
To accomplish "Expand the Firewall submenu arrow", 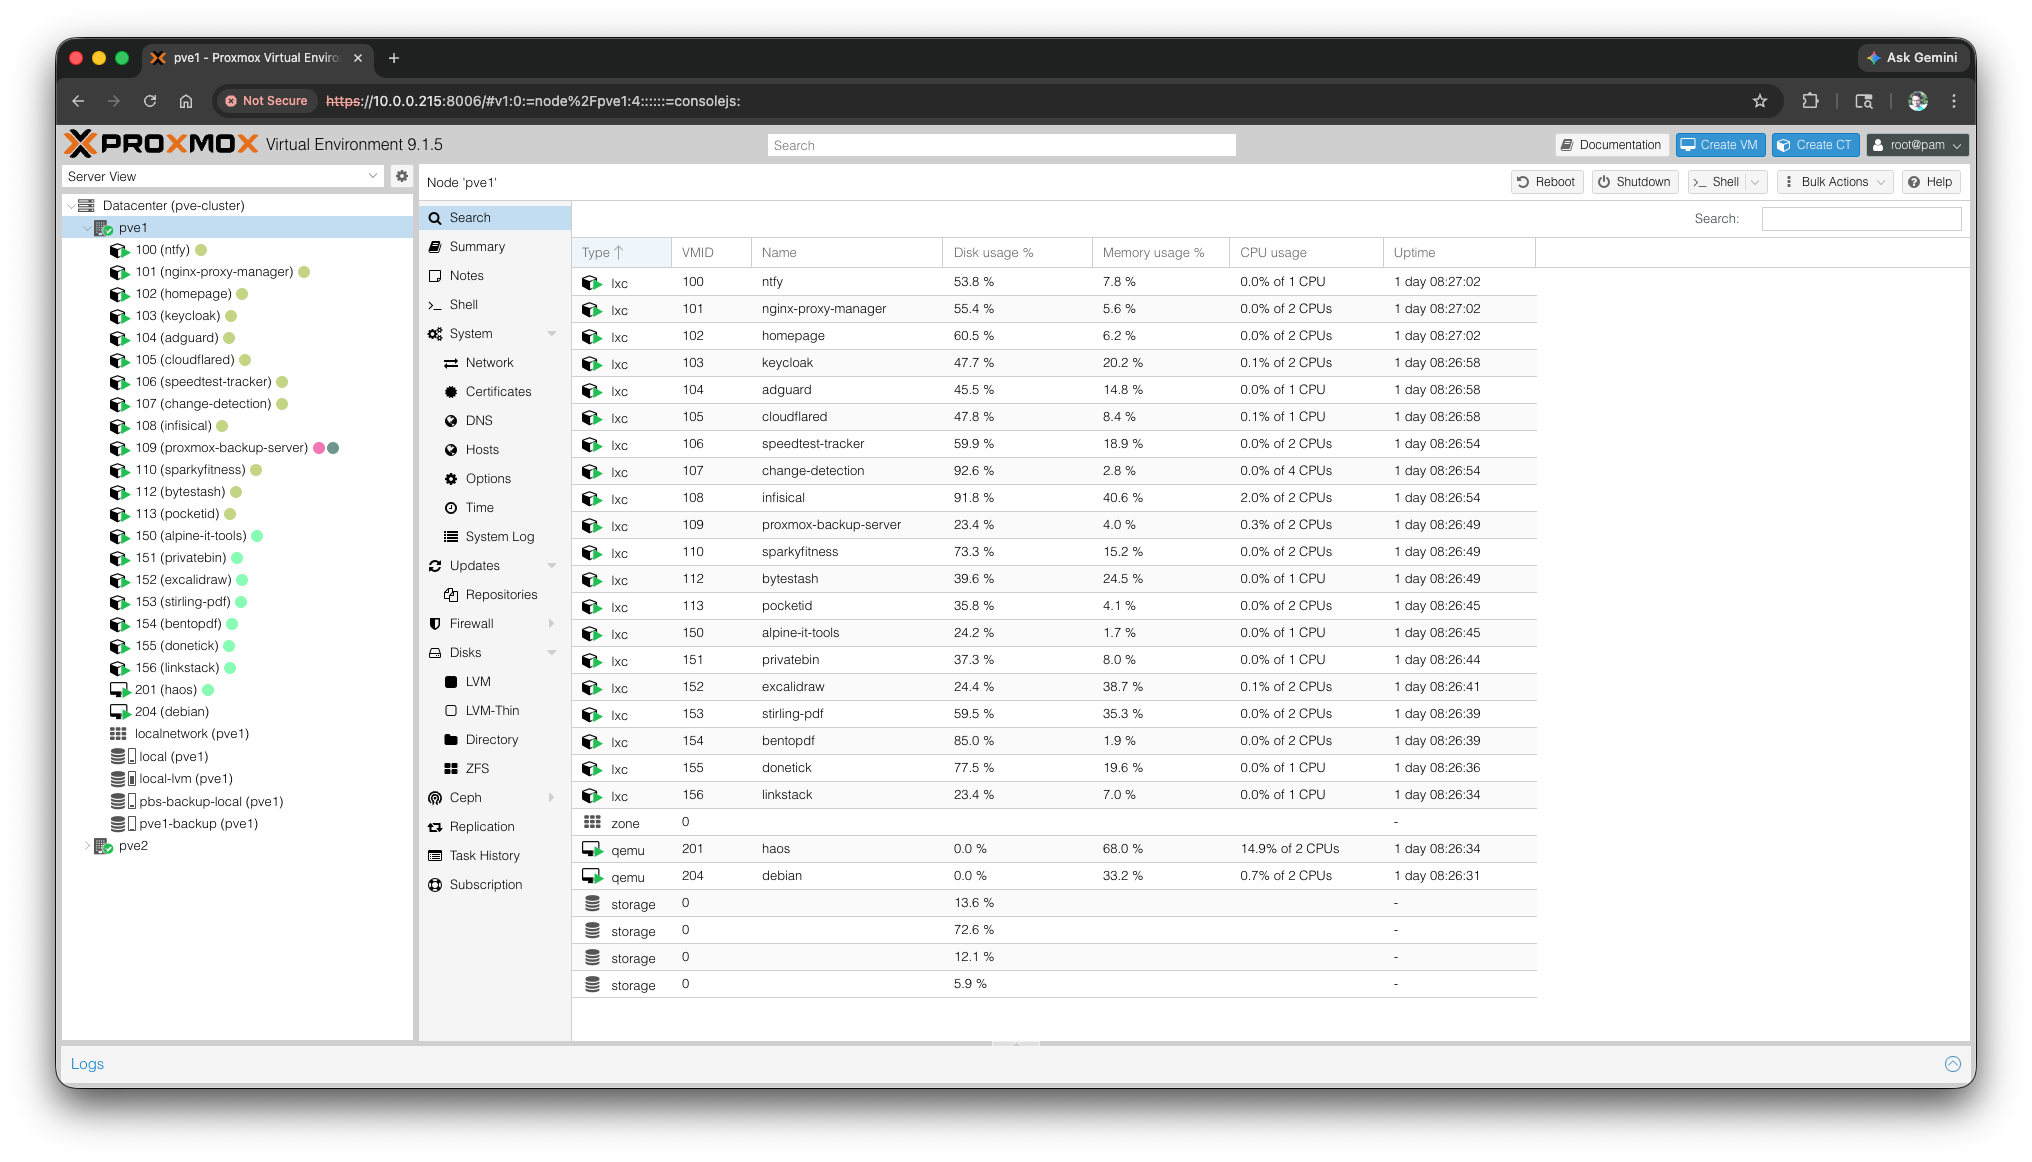I will (552, 624).
